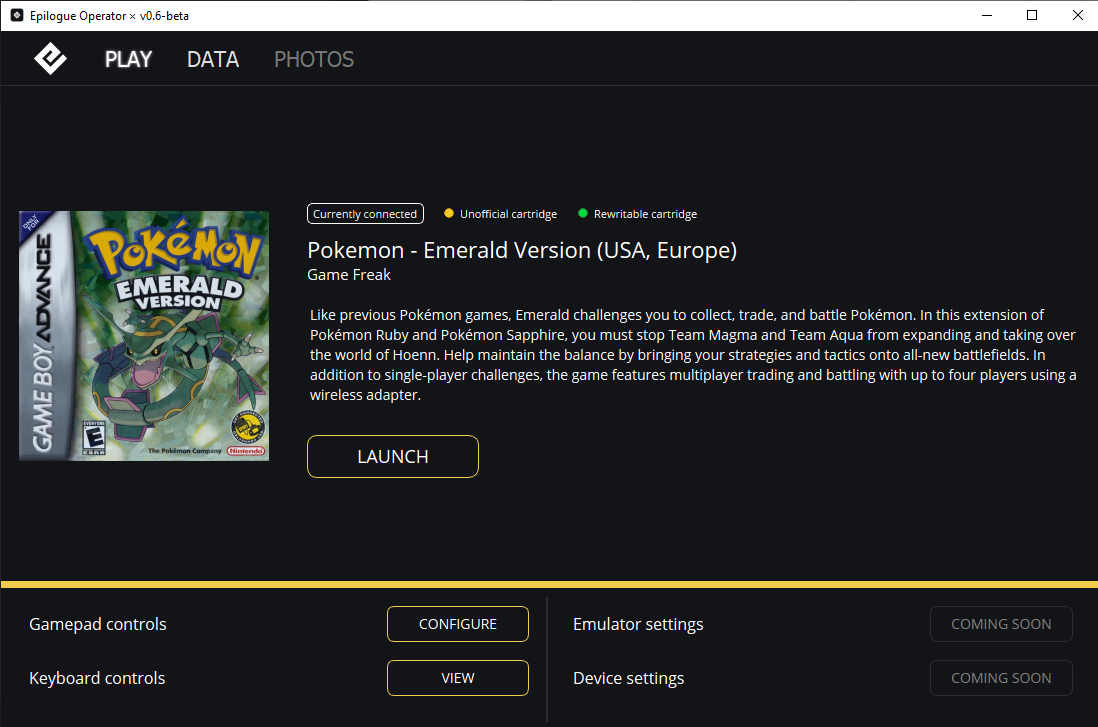
Task: Click the Device settings label
Action: pyautogui.click(x=628, y=678)
